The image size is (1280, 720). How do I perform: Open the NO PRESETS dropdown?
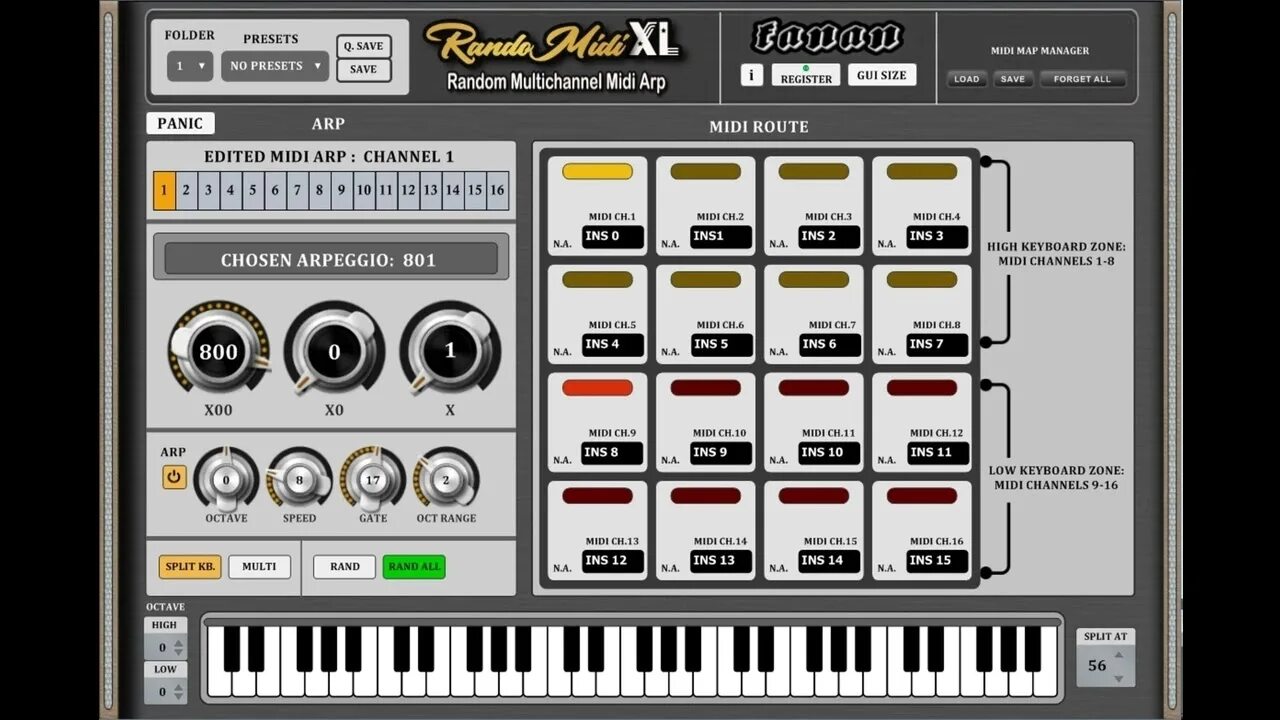pyautogui.click(x=275, y=66)
